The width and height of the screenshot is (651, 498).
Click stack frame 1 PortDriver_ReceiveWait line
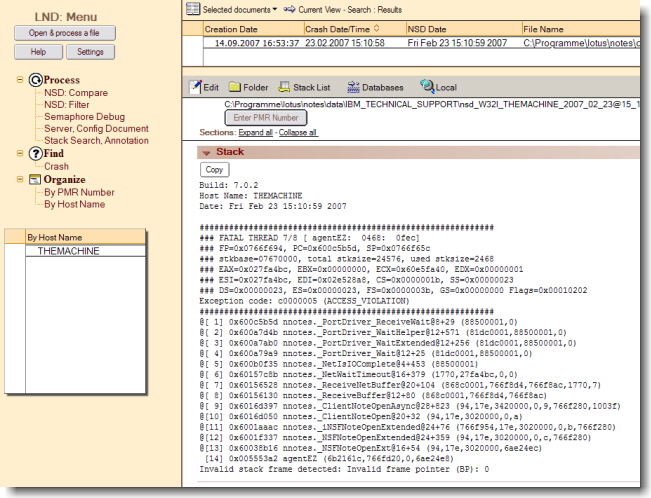pos(359,322)
